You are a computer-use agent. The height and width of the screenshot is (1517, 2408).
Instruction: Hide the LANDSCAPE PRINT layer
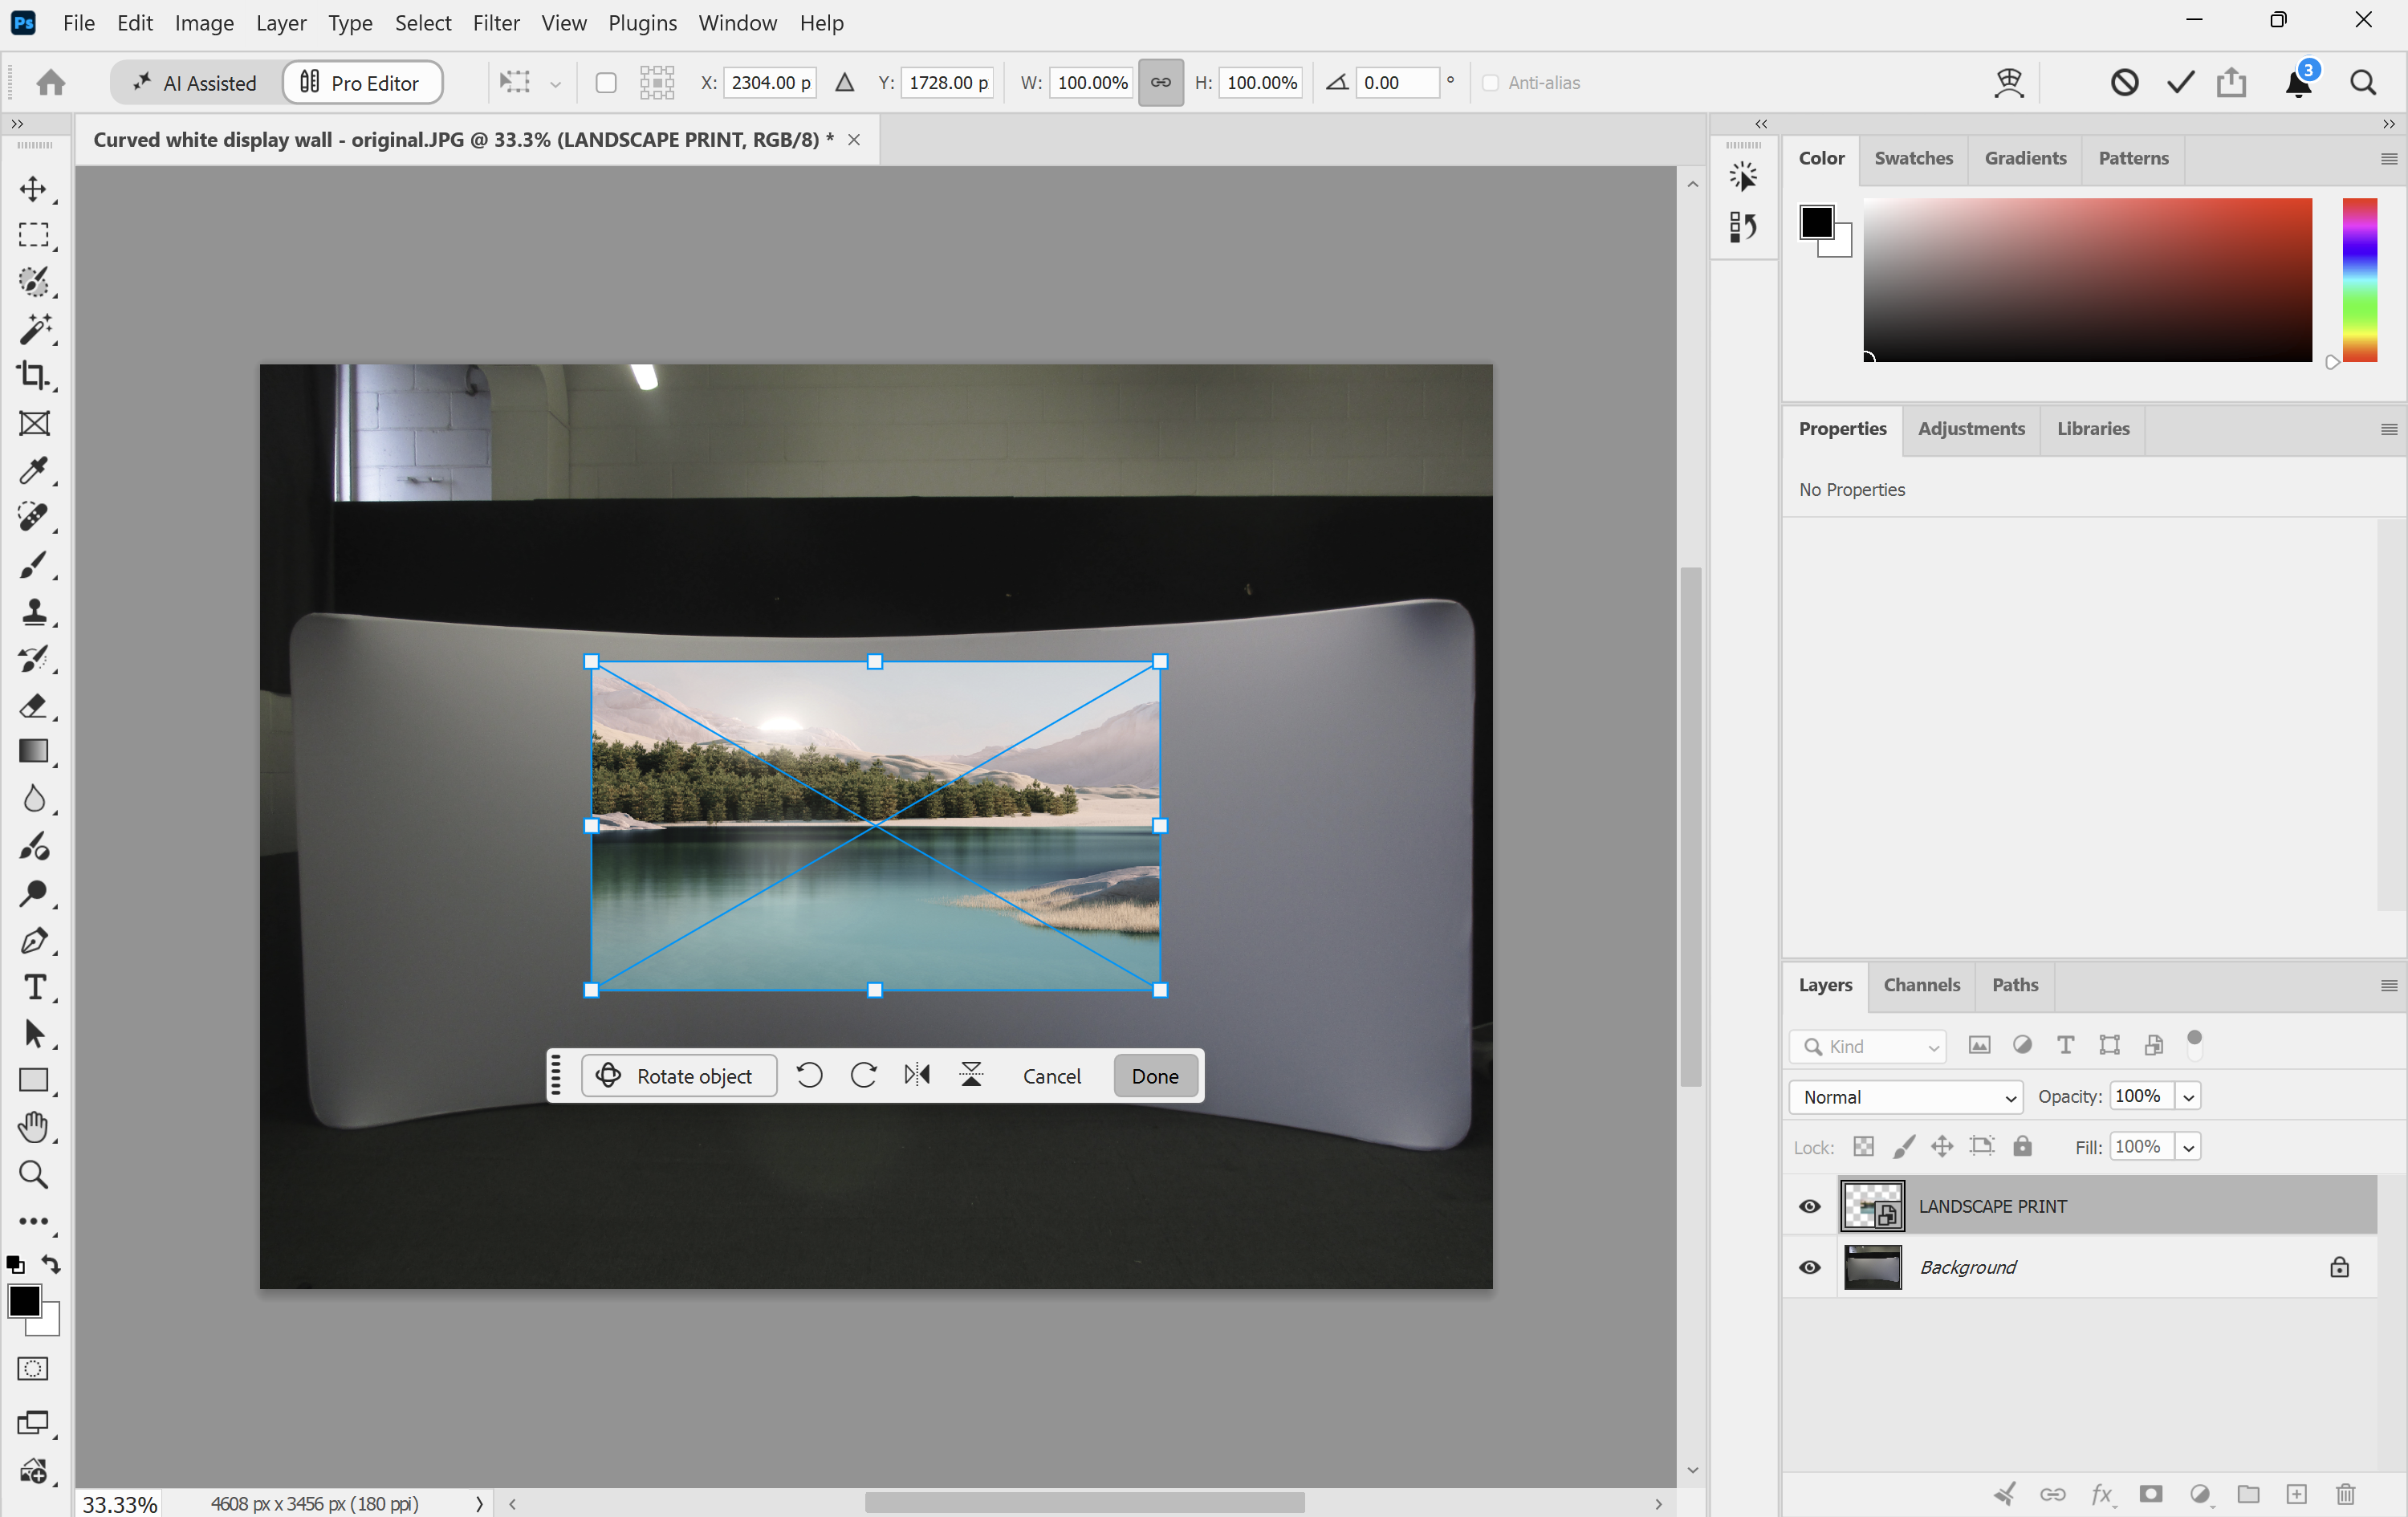coord(1809,1206)
